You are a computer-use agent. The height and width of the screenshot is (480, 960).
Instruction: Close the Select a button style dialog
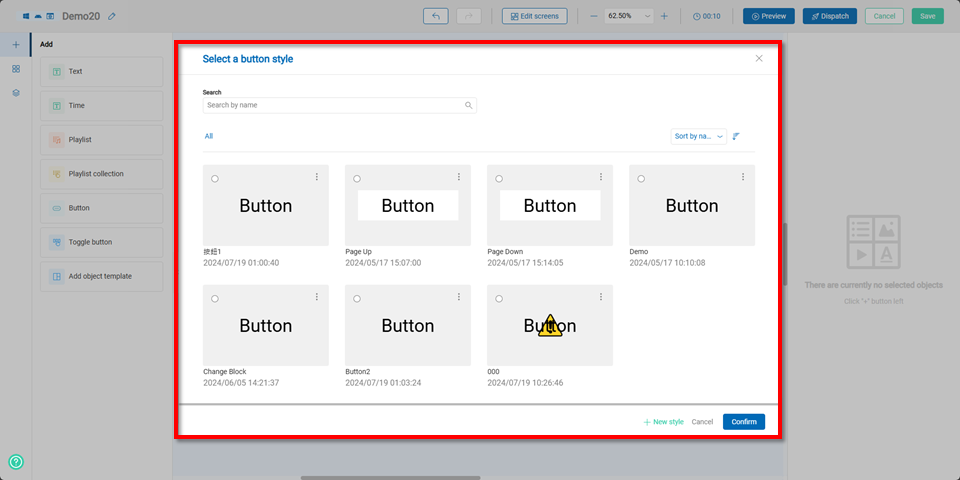click(x=759, y=59)
